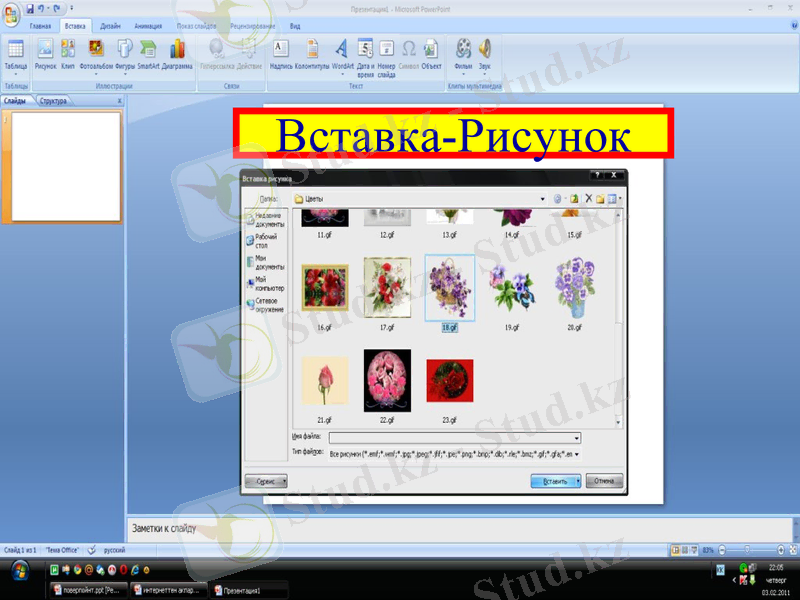Switch to the Дизайн ribbon tab
800x600 pixels.
click(x=108, y=27)
